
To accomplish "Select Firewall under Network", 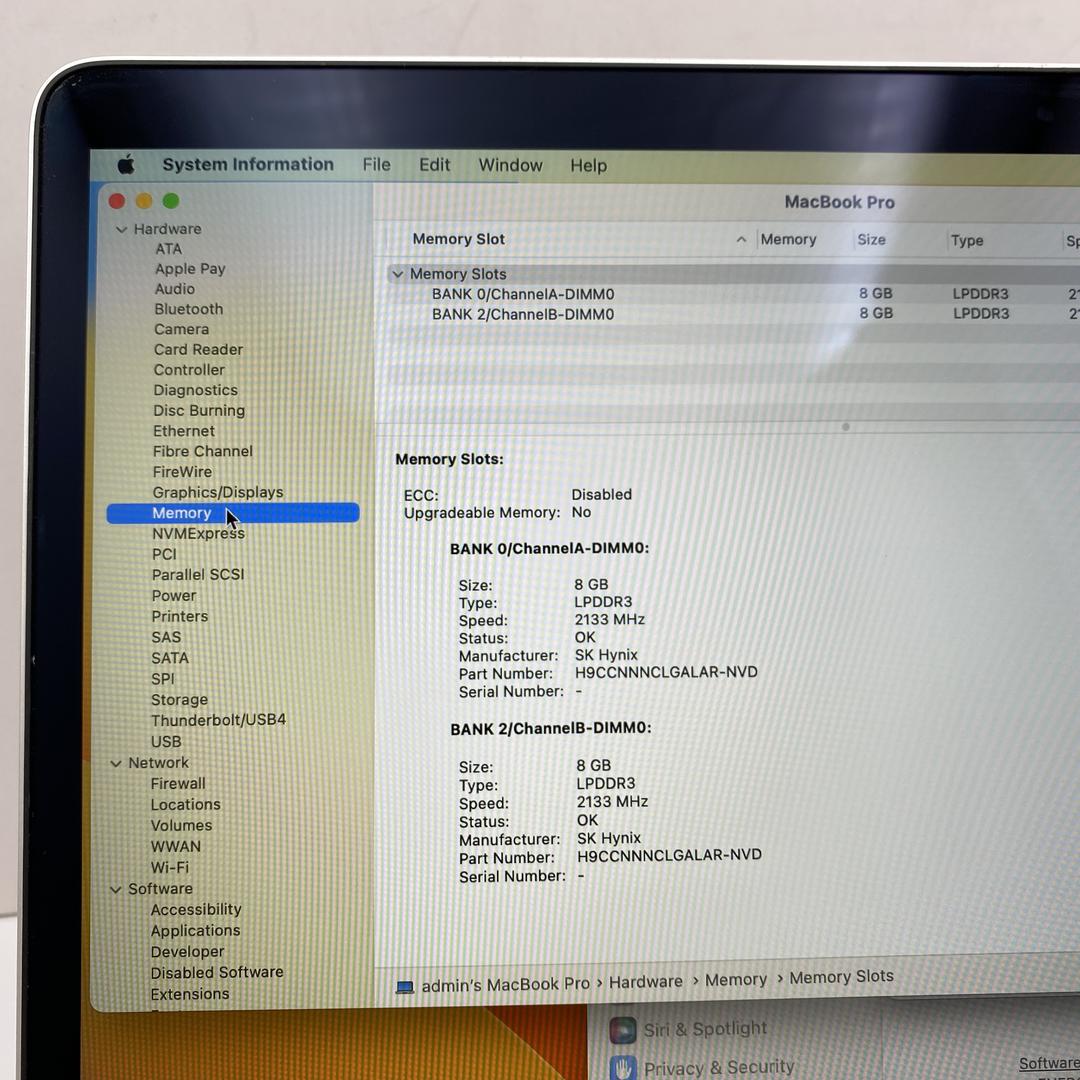I will click(x=178, y=784).
